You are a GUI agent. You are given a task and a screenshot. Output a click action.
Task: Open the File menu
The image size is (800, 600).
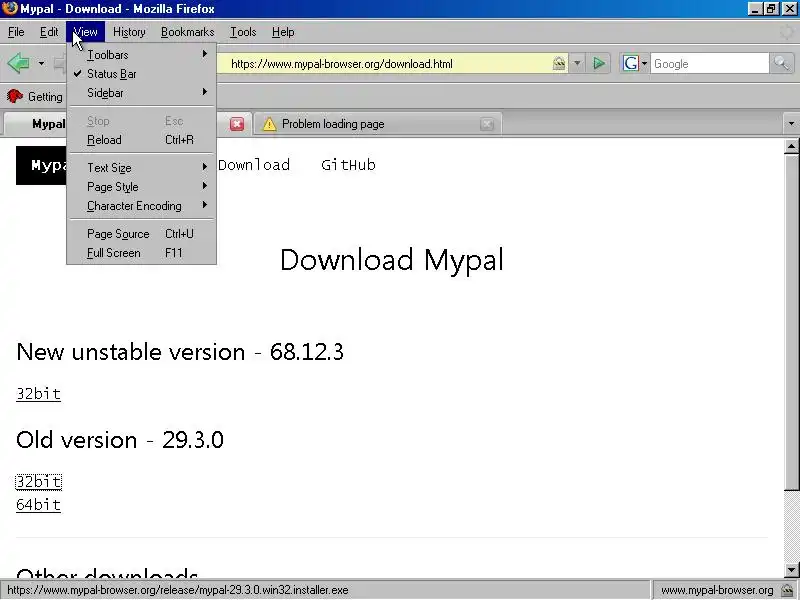point(16,32)
